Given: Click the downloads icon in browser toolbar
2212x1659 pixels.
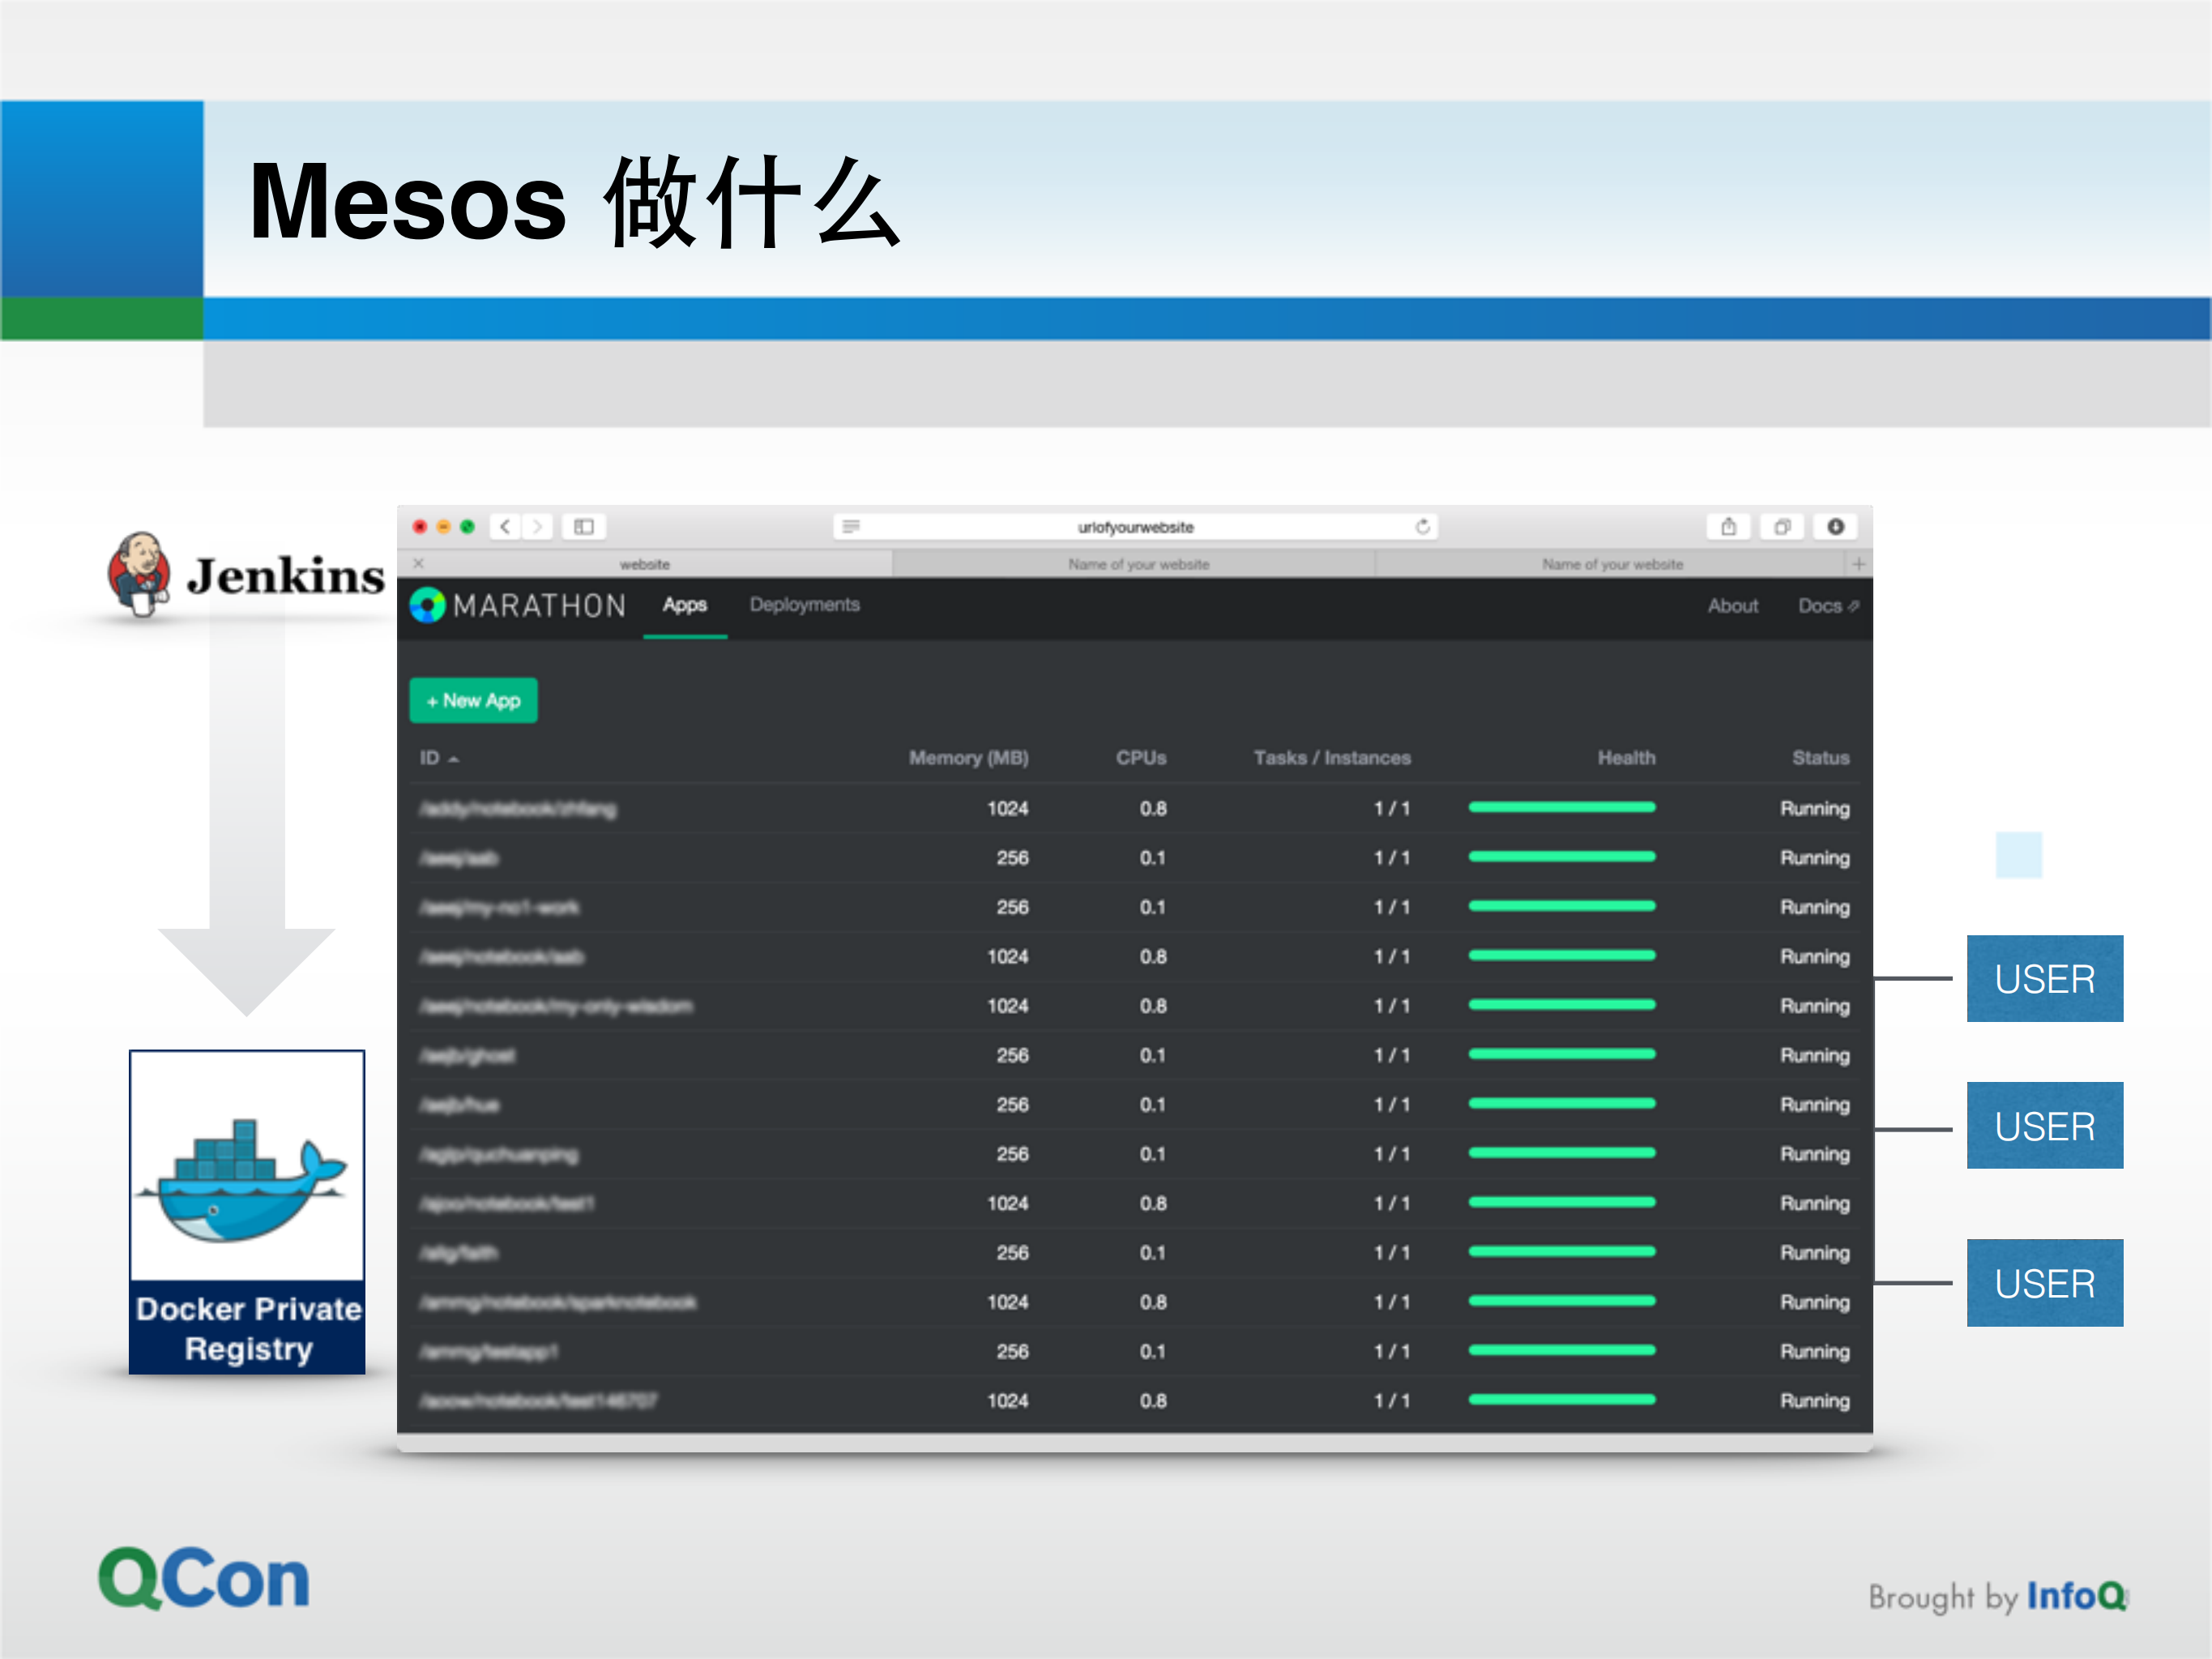Looking at the screenshot, I should pyautogui.click(x=1836, y=527).
